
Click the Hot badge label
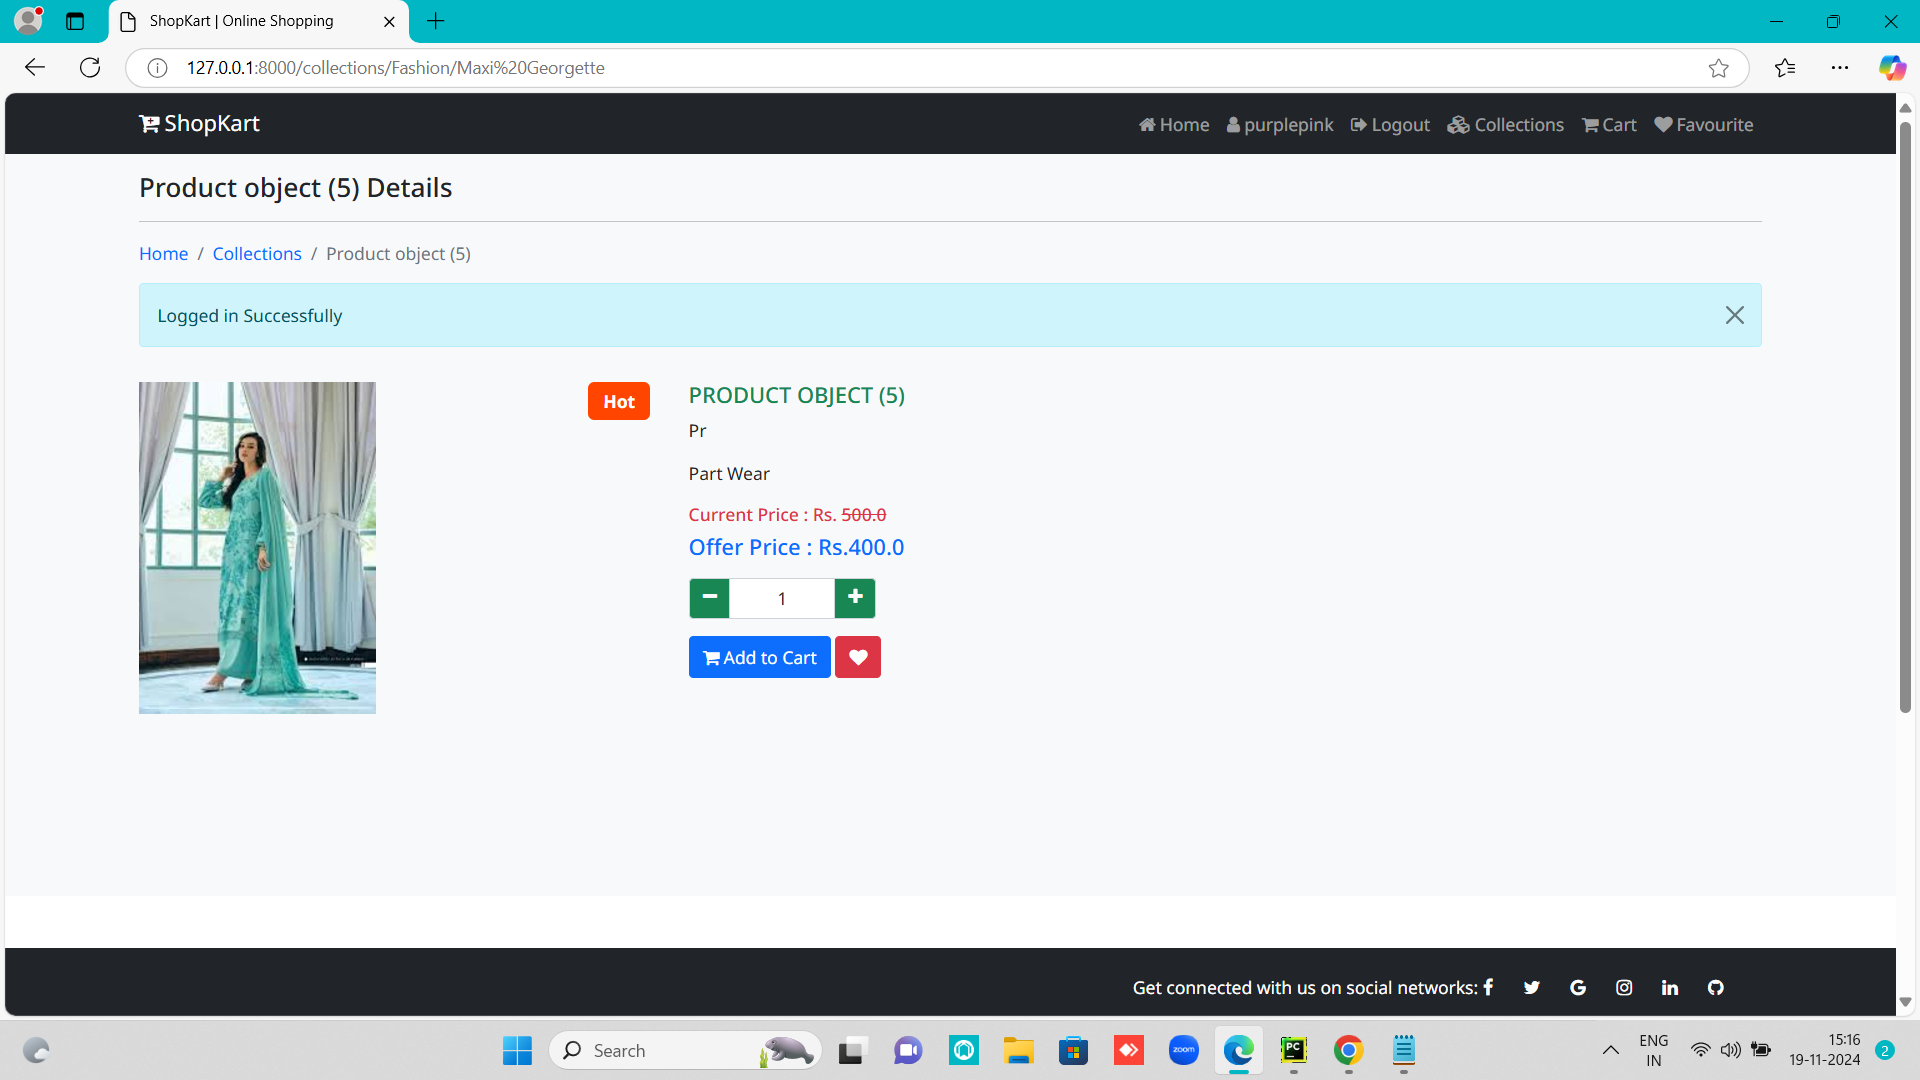(619, 401)
